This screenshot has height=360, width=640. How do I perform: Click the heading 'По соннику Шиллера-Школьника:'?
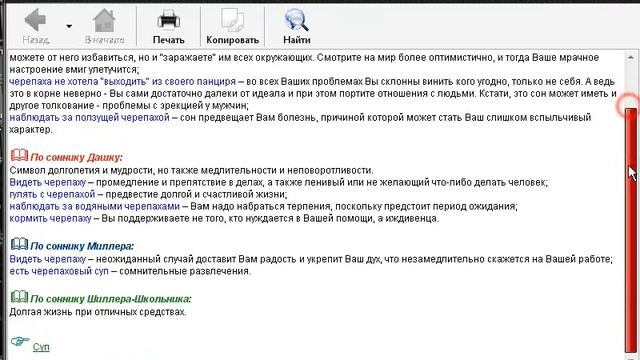[x=111, y=299]
